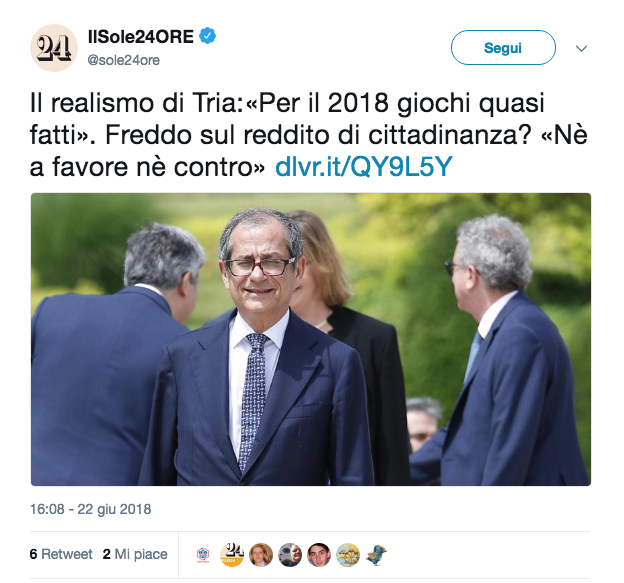Open the dark-haired young man's avatar

319,554
